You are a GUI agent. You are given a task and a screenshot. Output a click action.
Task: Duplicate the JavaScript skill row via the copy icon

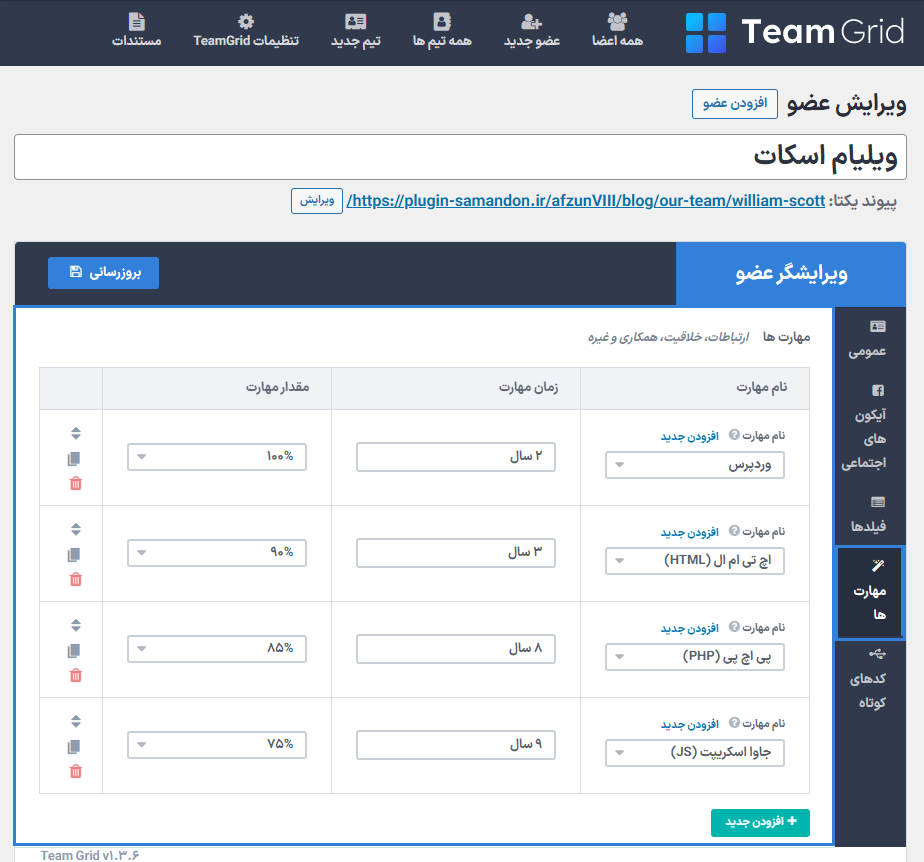76,747
